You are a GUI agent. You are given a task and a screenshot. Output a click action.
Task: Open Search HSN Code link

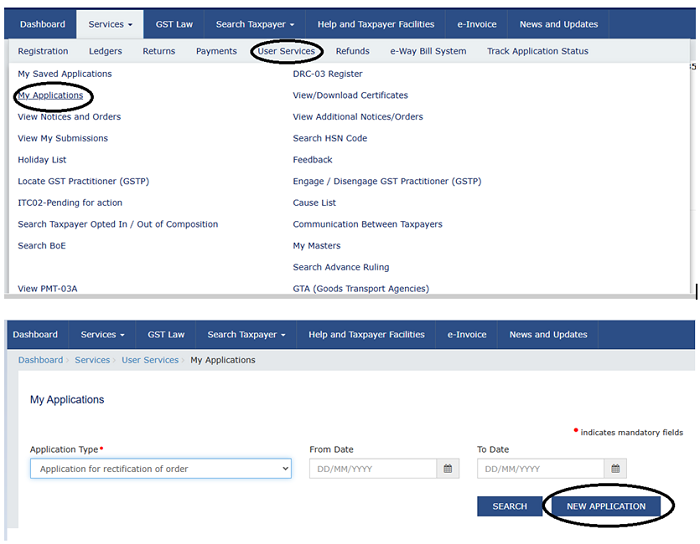[x=329, y=139]
